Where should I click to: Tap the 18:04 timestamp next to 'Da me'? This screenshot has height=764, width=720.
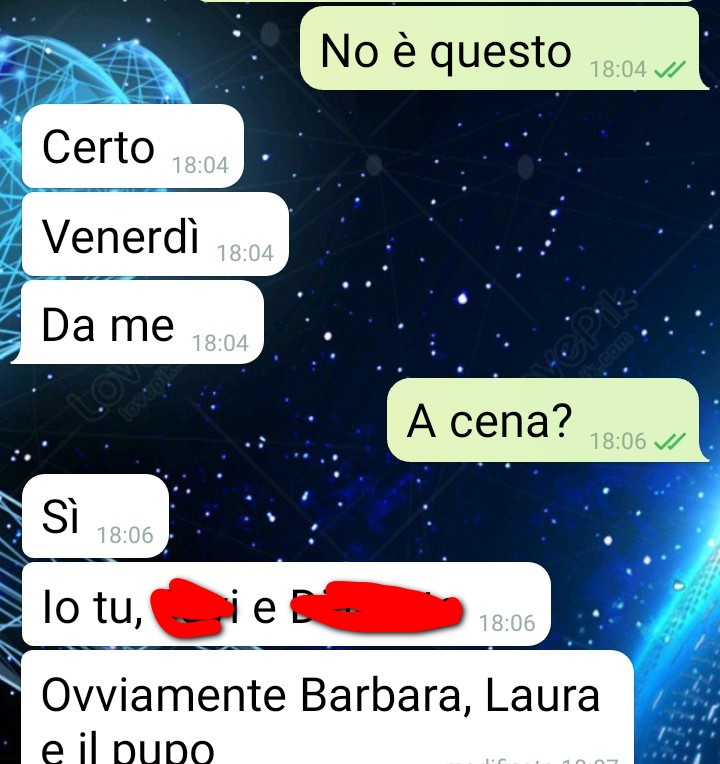click(x=220, y=344)
